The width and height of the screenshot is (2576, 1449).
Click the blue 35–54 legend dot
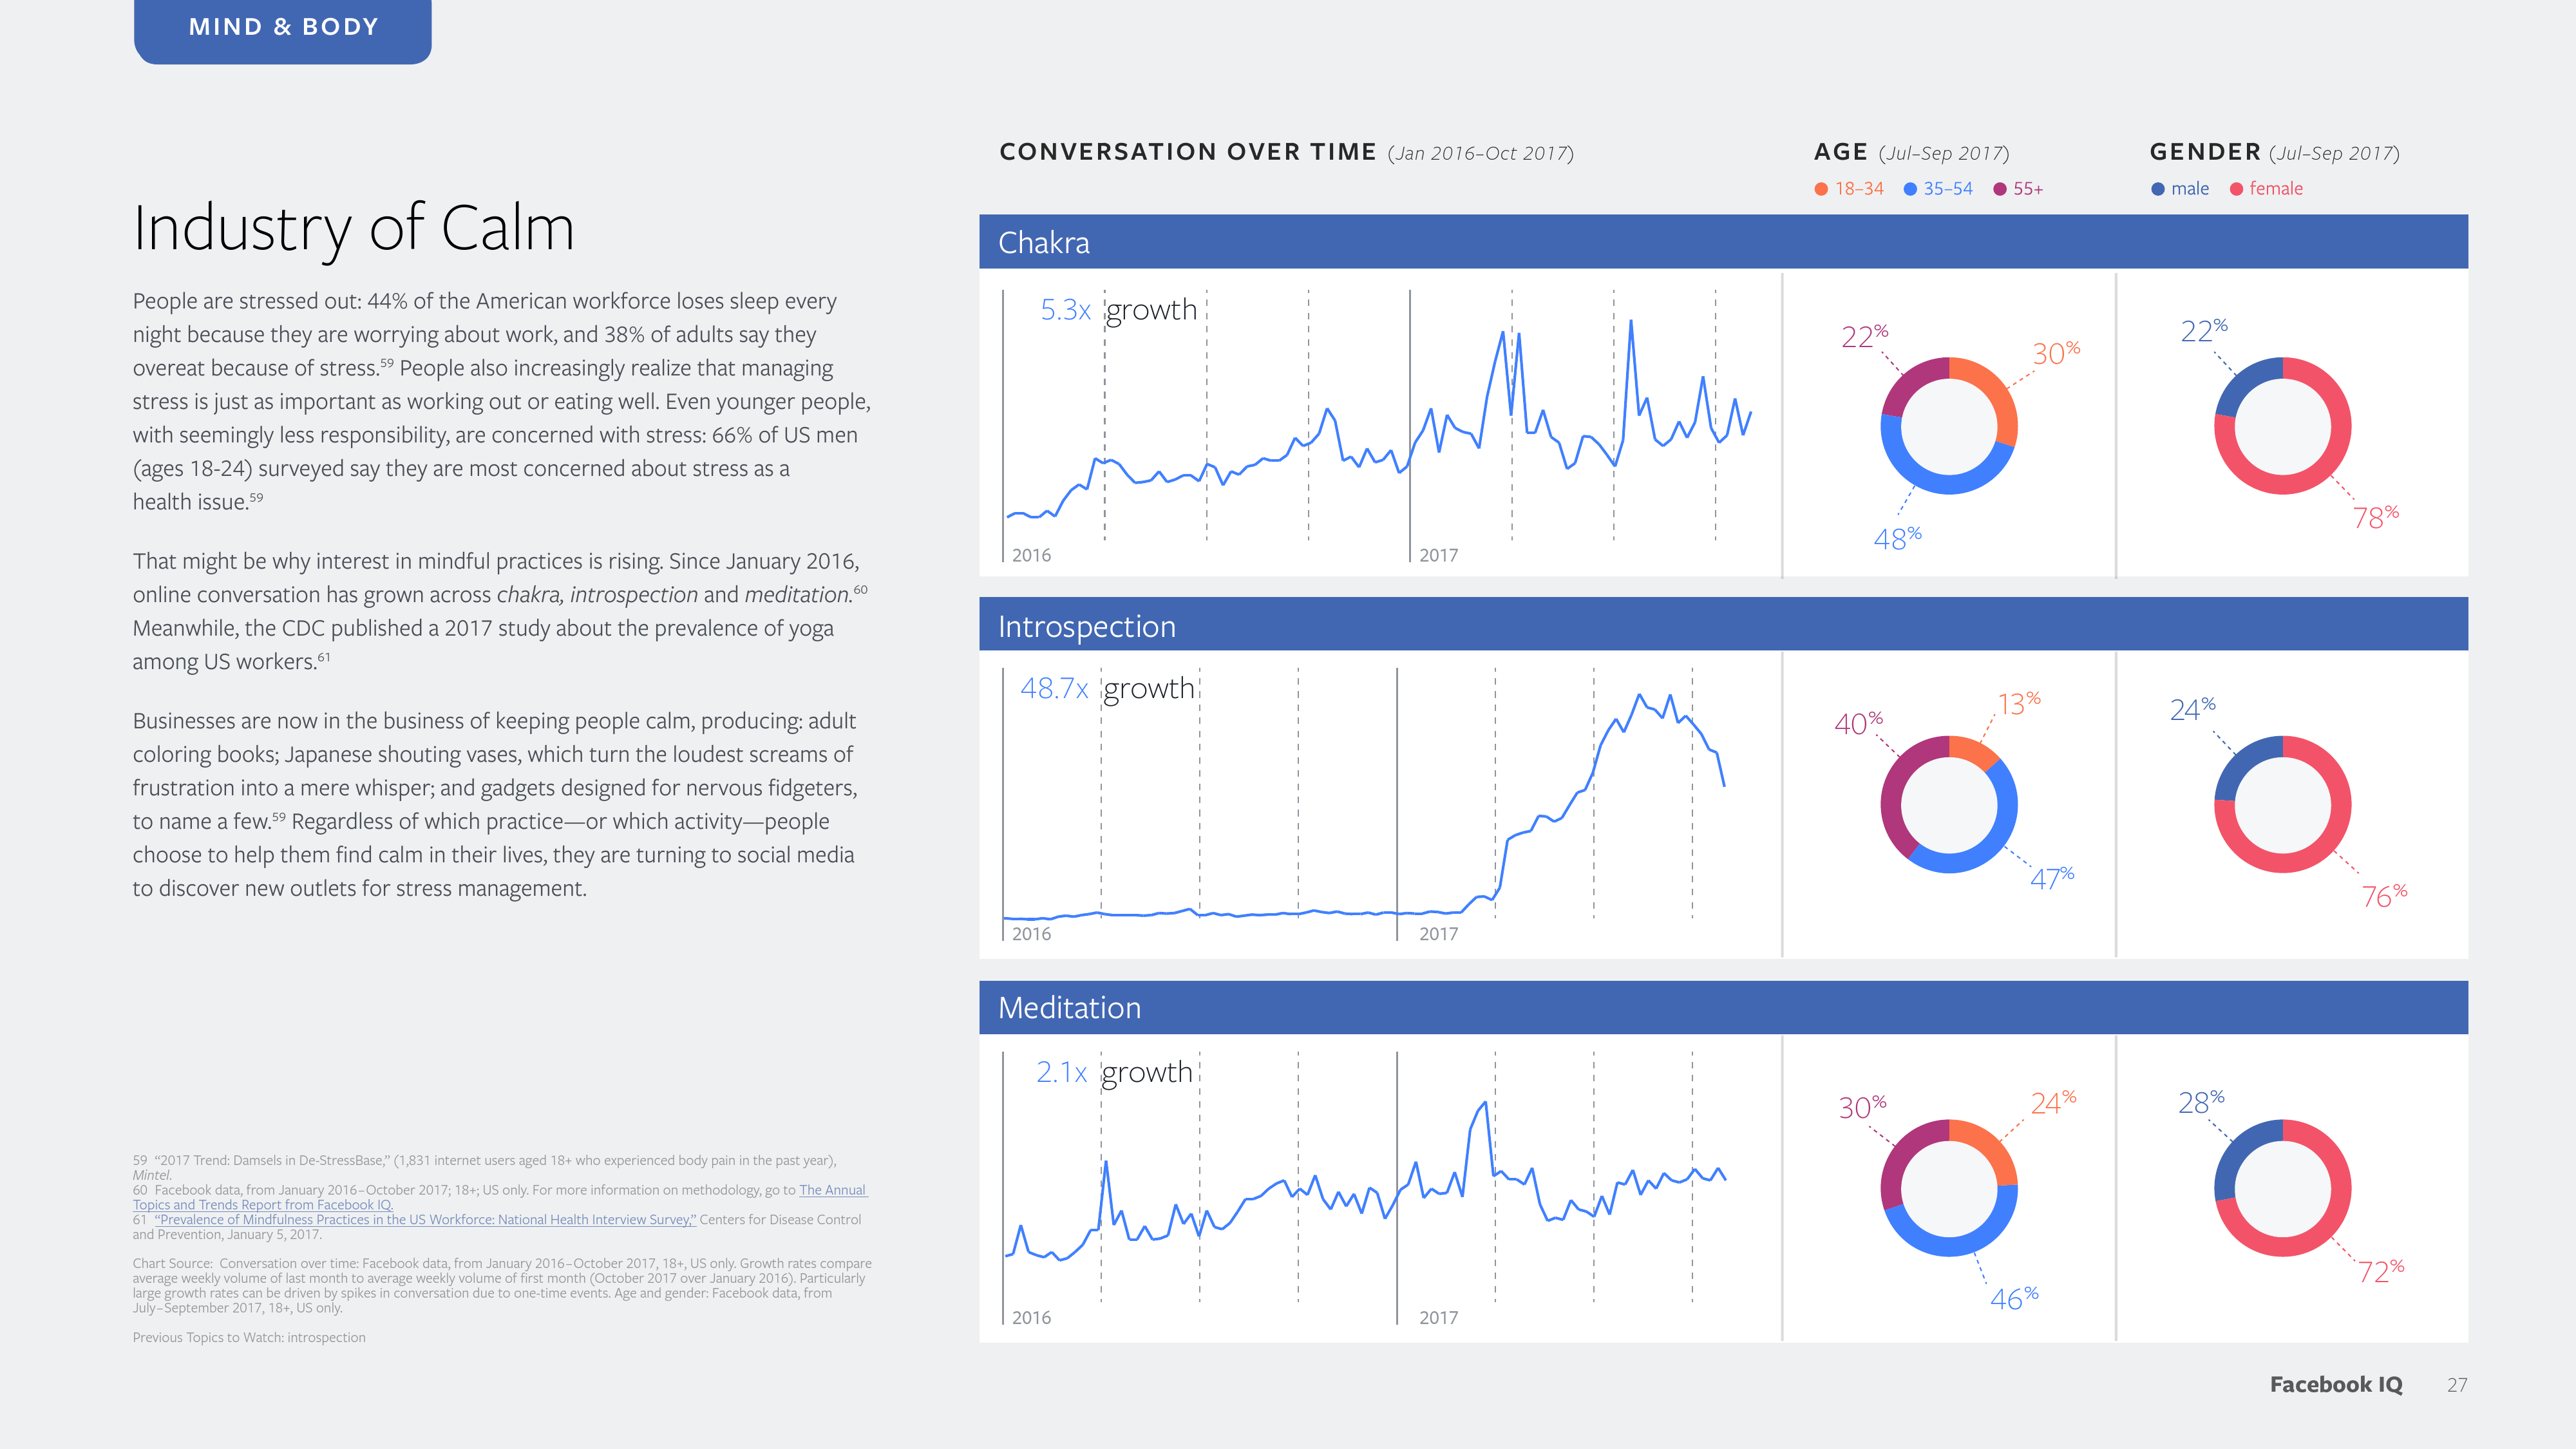tap(1910, 189)
